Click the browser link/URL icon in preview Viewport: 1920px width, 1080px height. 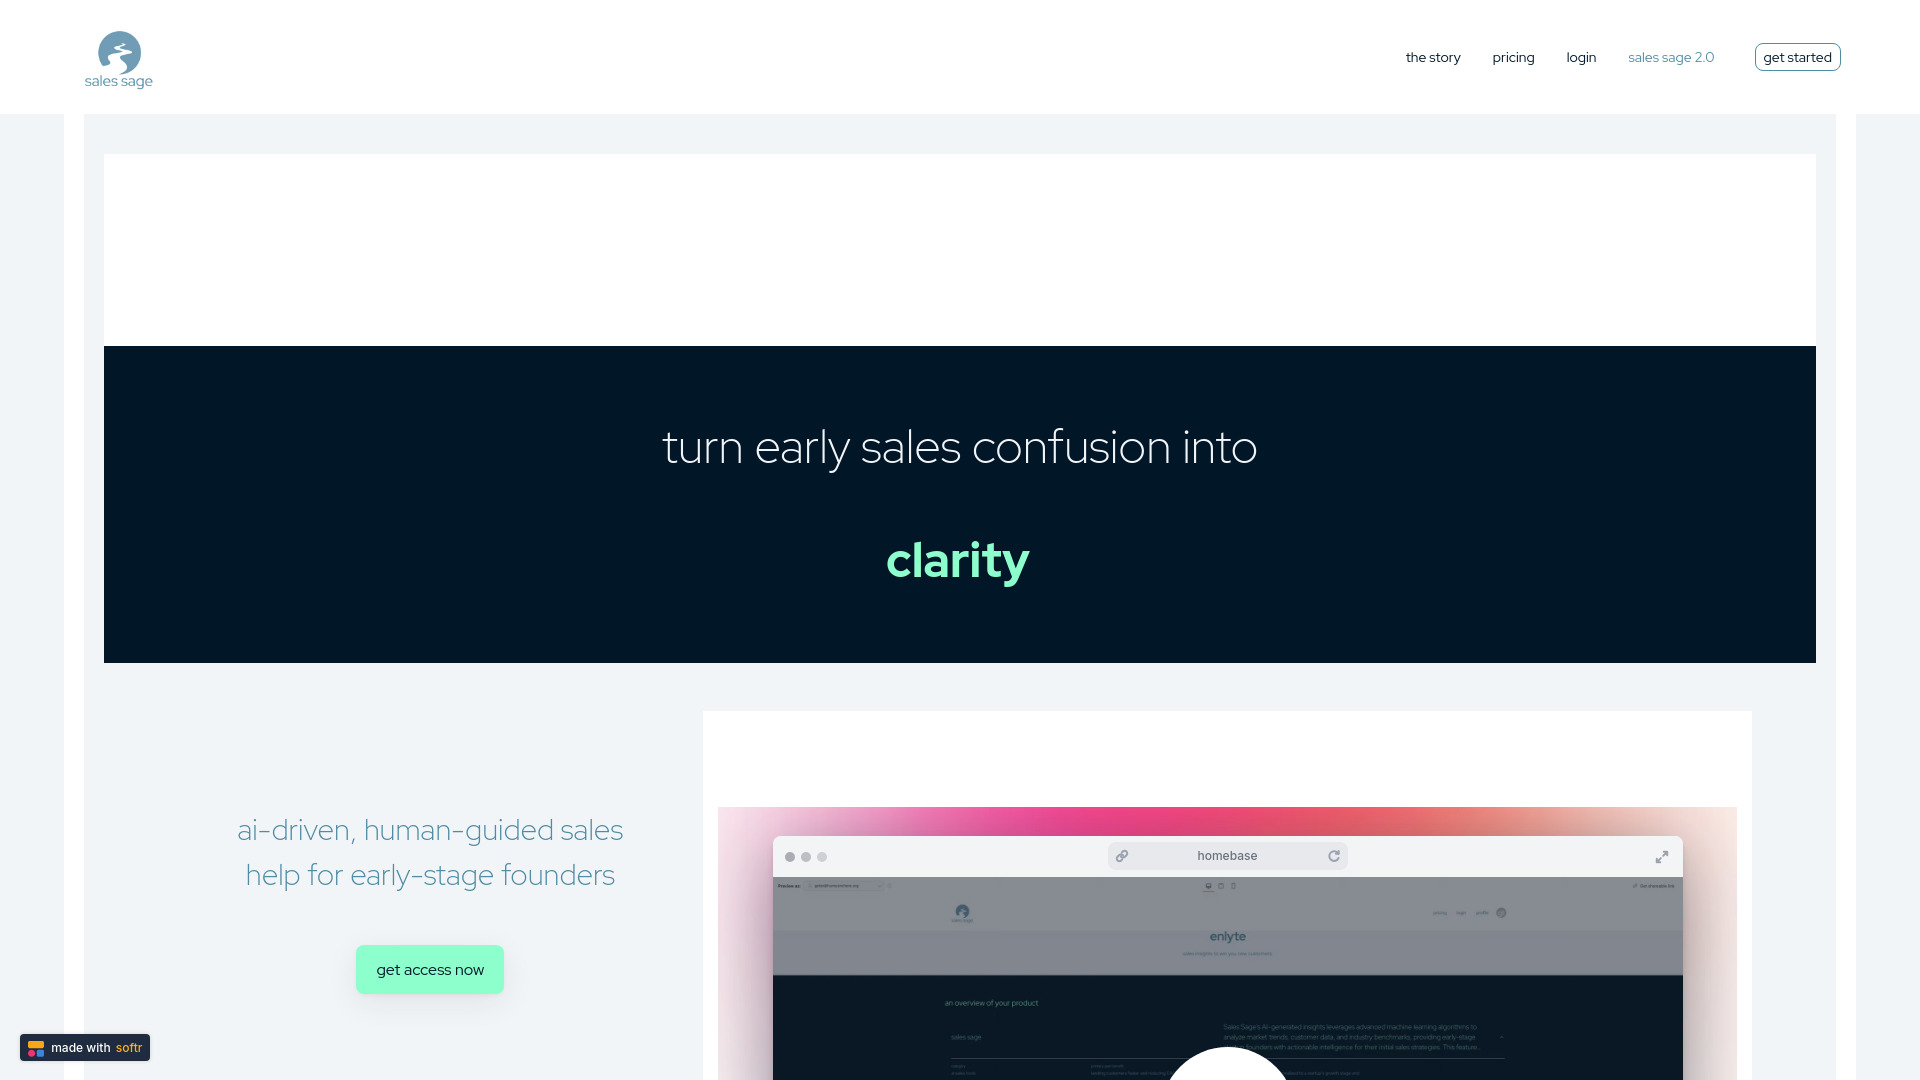click(1121, 856)
